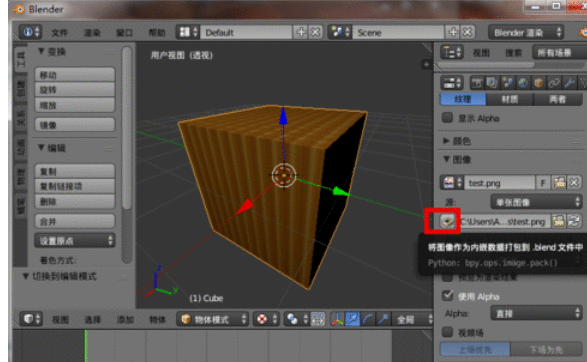The width and height of the screenshot is (587, 362).
Task: Click the 移动 button
Action: click(x=75, y=75)
